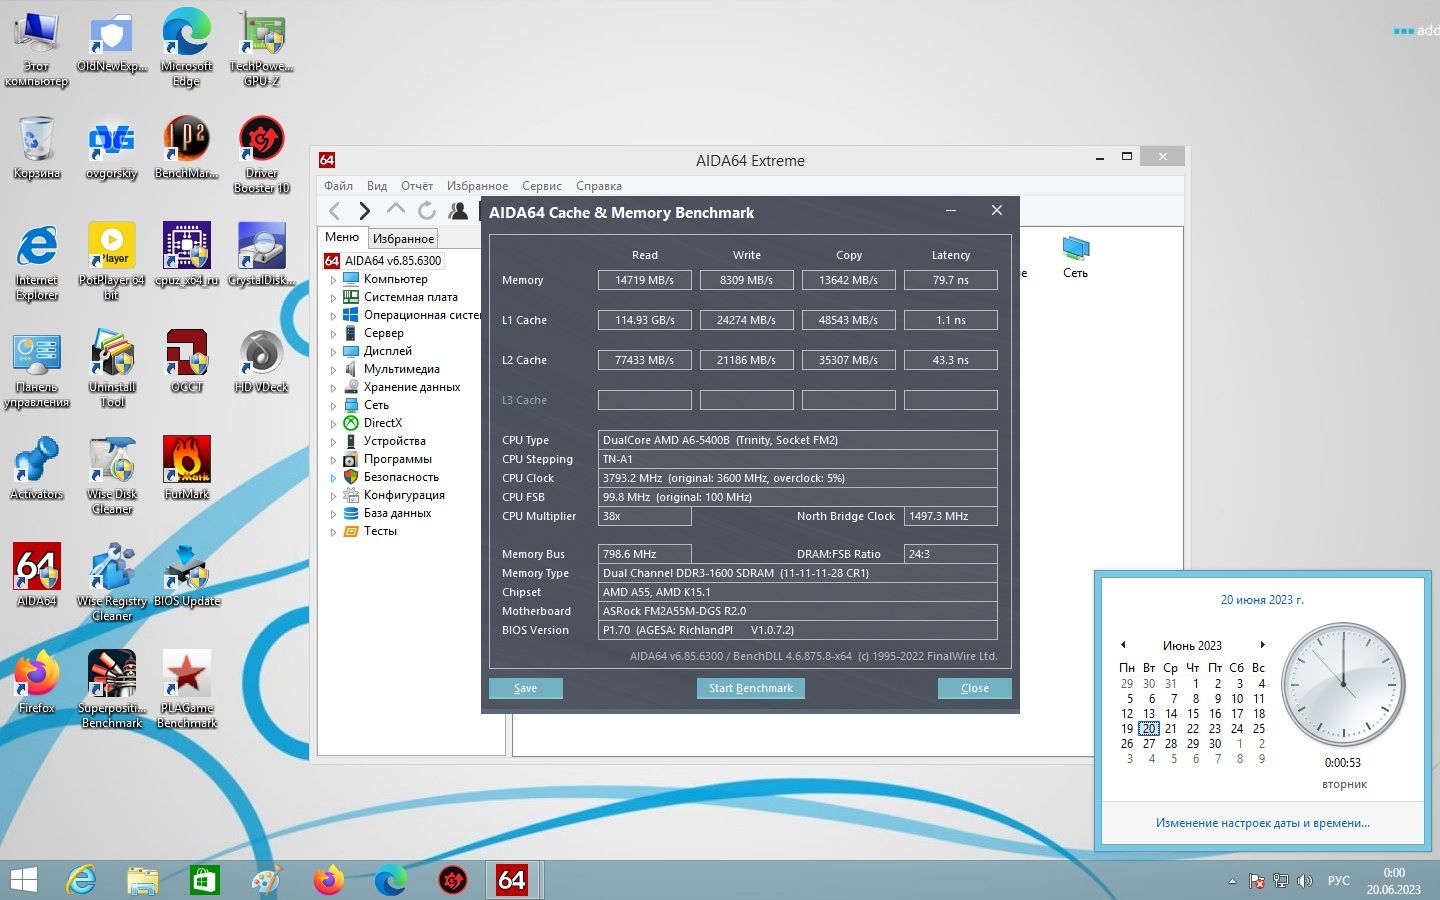Launch Driver Booster 10 shortcut

[x=261, y=156]
